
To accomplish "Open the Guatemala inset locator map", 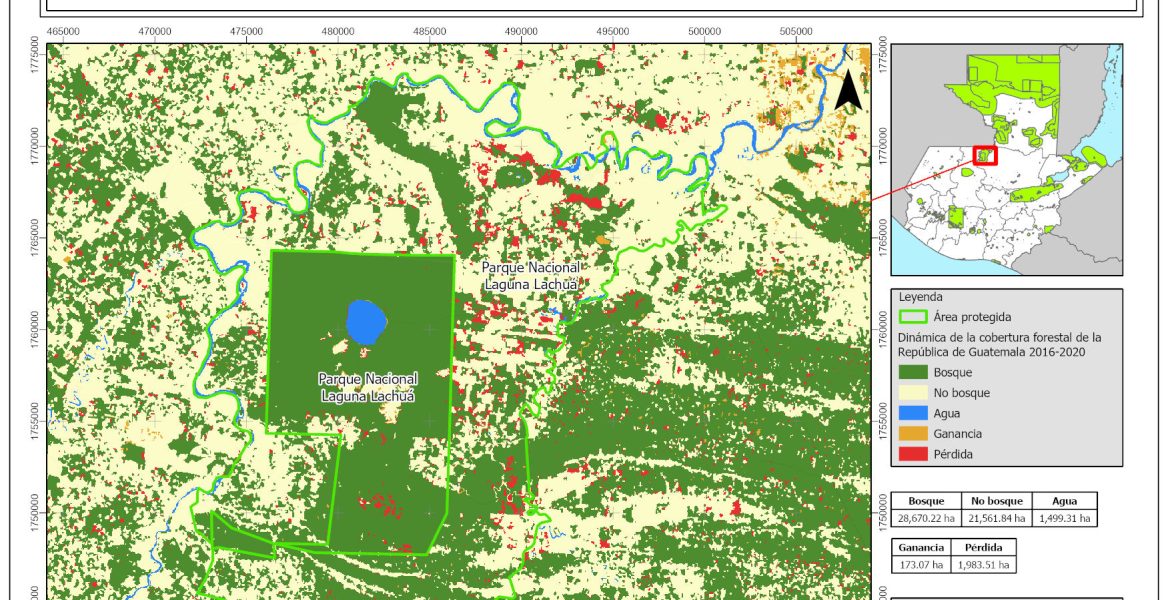I will (1006, 159).
